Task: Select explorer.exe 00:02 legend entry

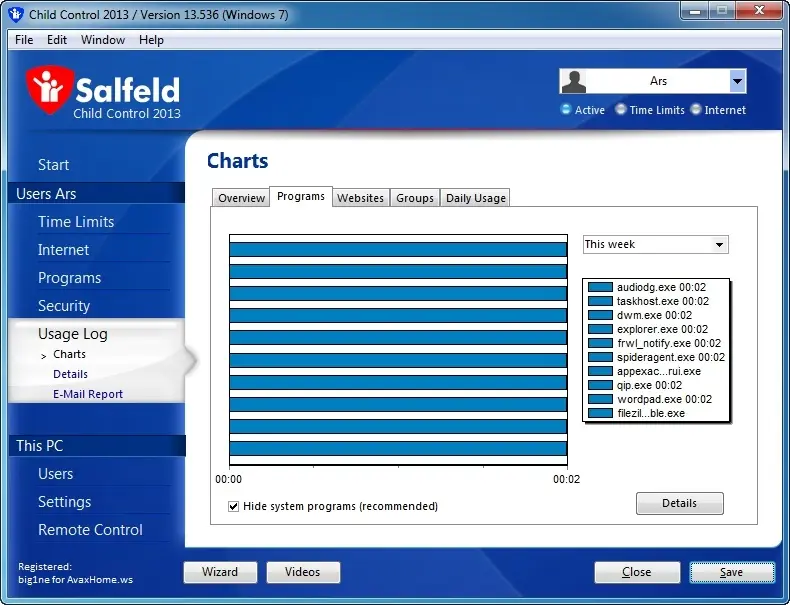Action: [663, 329]
